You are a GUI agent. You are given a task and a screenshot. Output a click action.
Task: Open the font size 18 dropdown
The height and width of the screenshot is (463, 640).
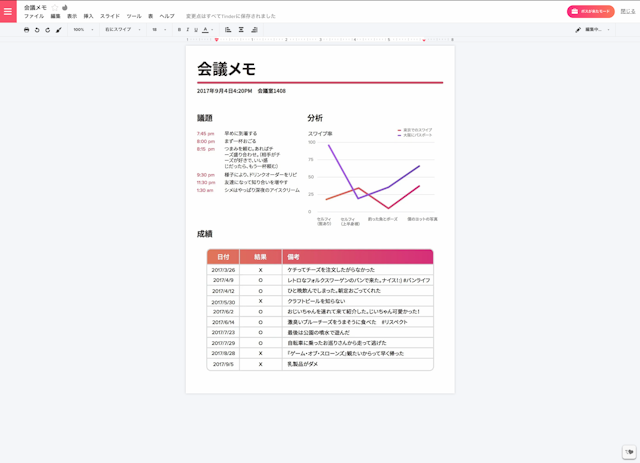tap(159, 30)
